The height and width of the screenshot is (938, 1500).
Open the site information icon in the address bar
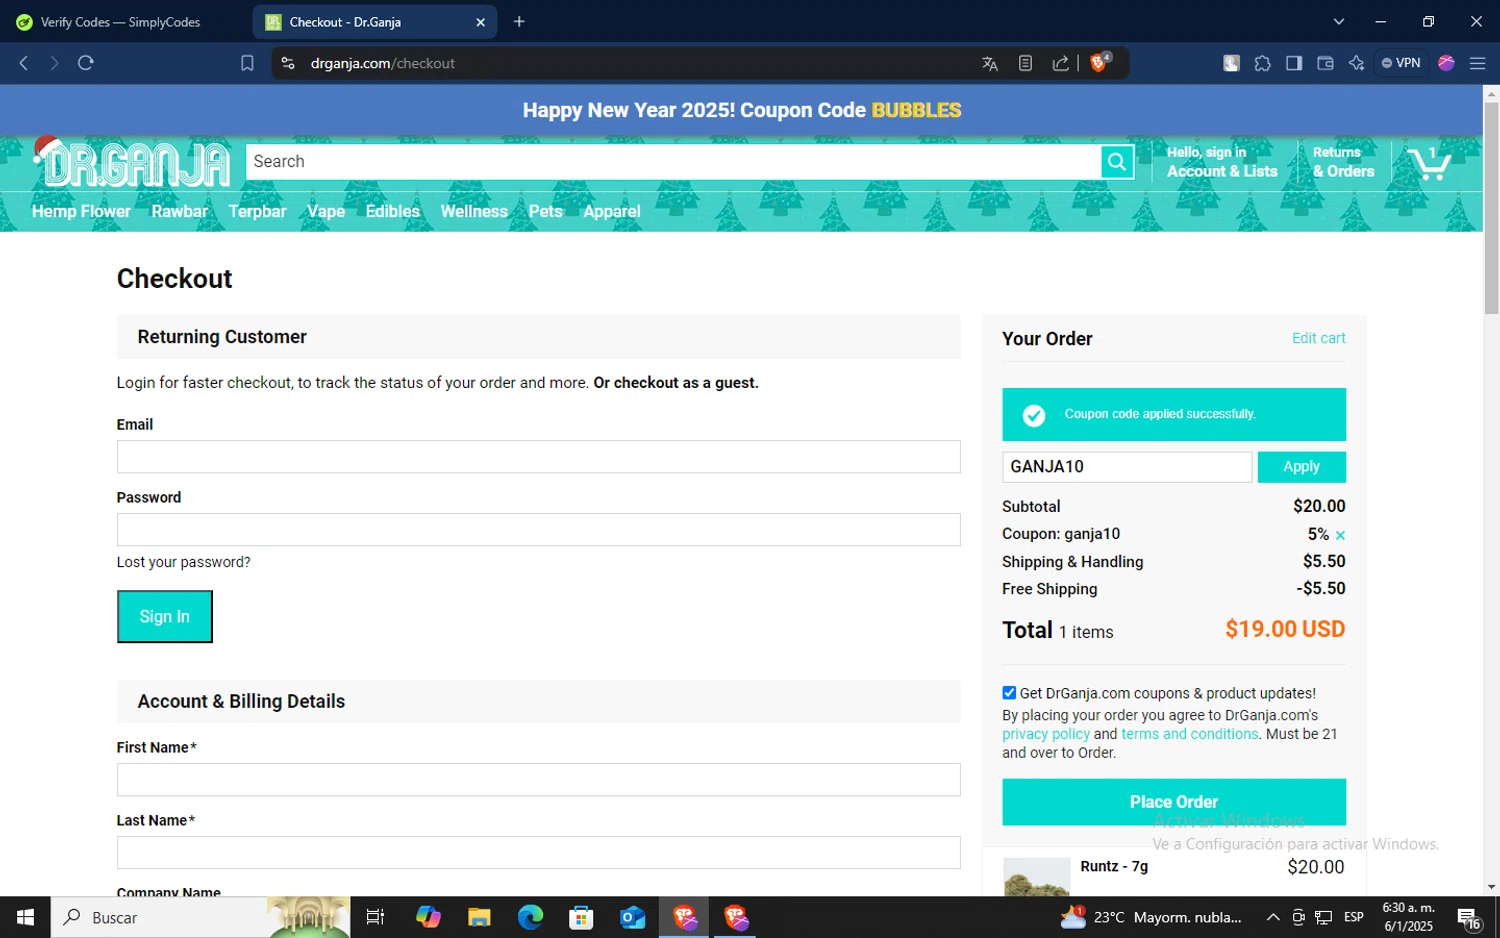[x=288, y=63]
